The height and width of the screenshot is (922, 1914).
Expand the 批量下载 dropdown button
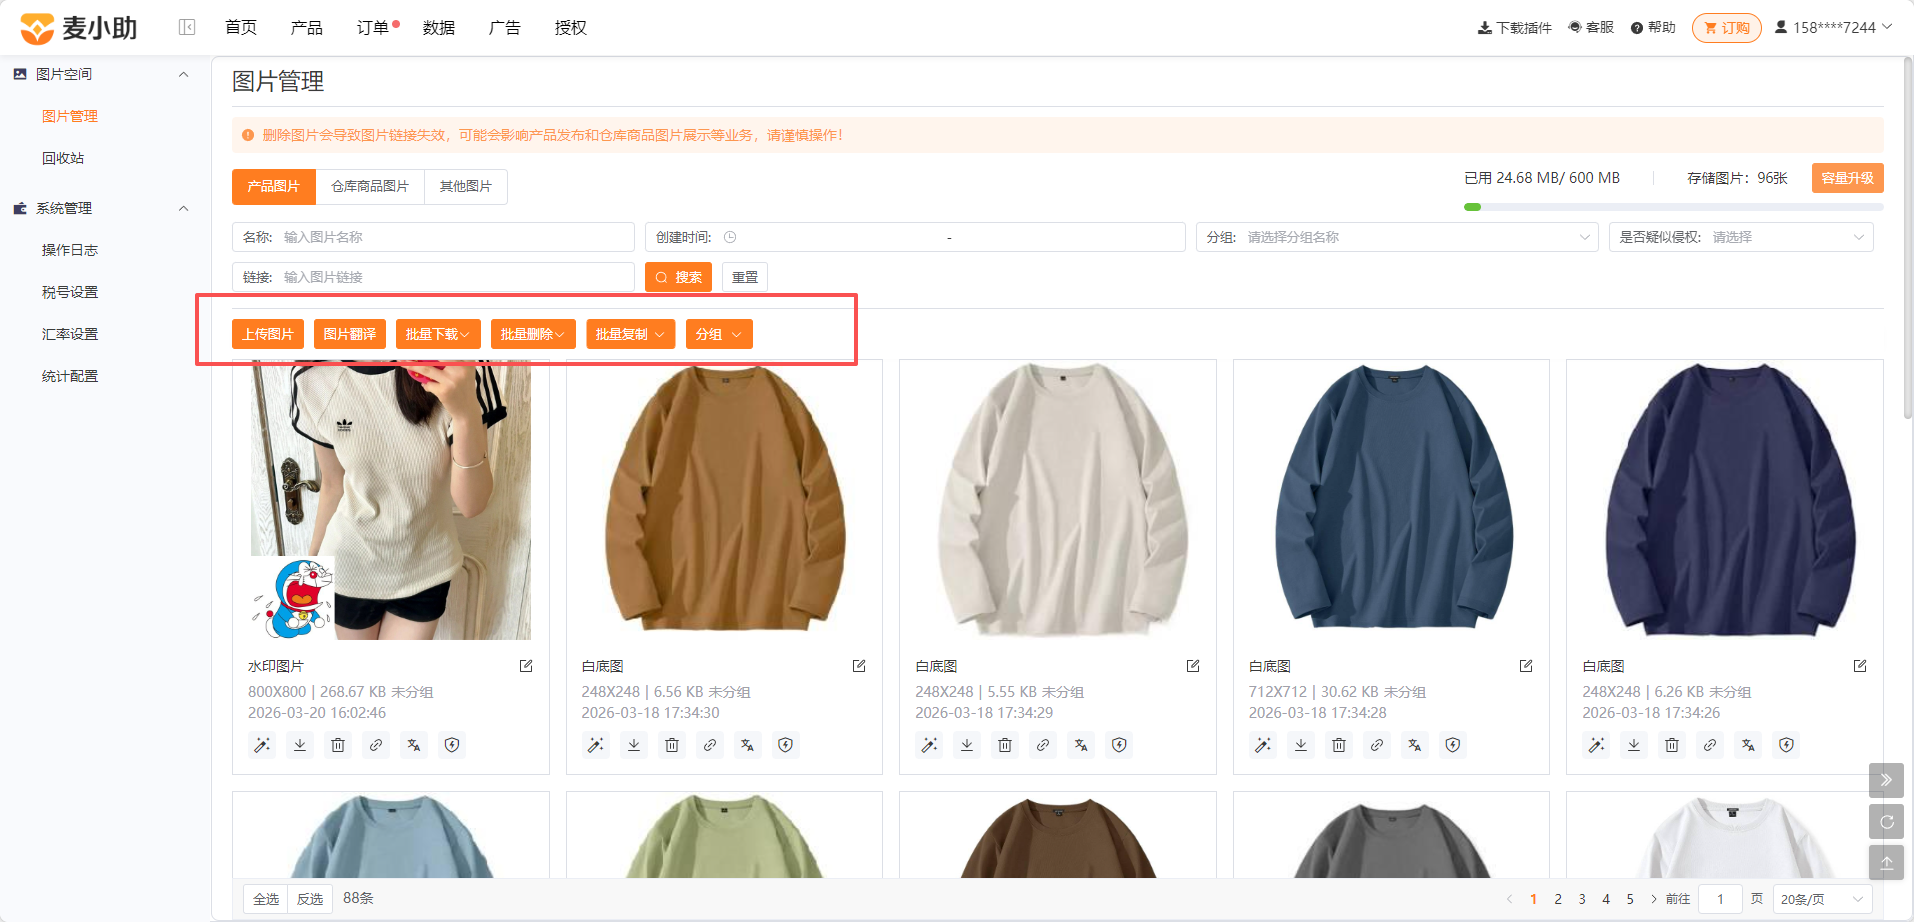coord(438,334)
